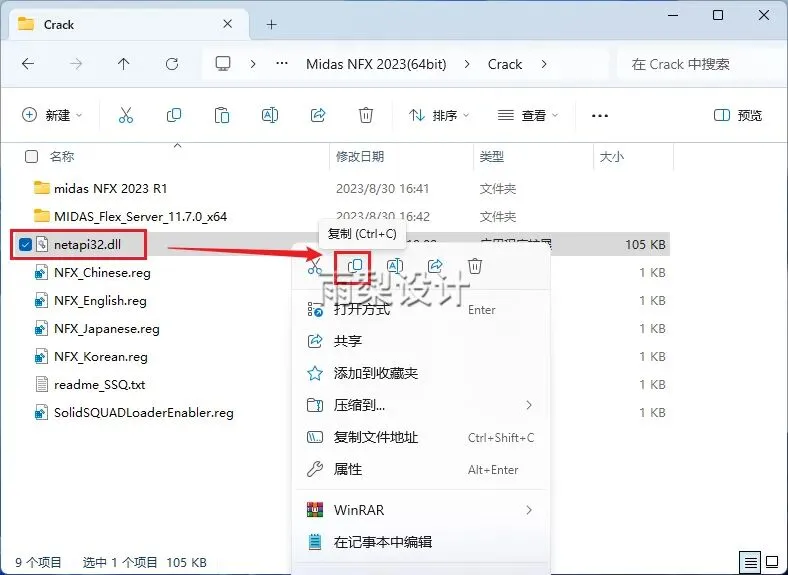788x575 pixels.
Task: Click the Crack breadcrumb segment
Action: click(x=505, y=64)
